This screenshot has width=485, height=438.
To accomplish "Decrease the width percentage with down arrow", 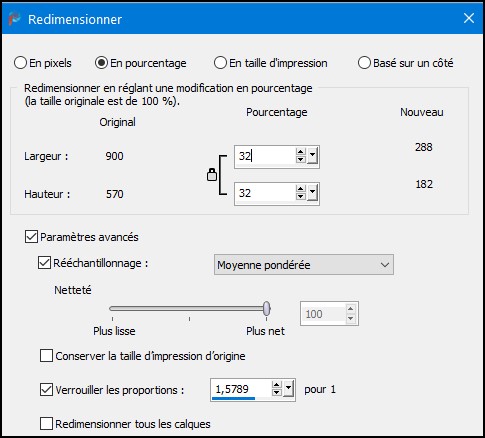I will 300,160.
